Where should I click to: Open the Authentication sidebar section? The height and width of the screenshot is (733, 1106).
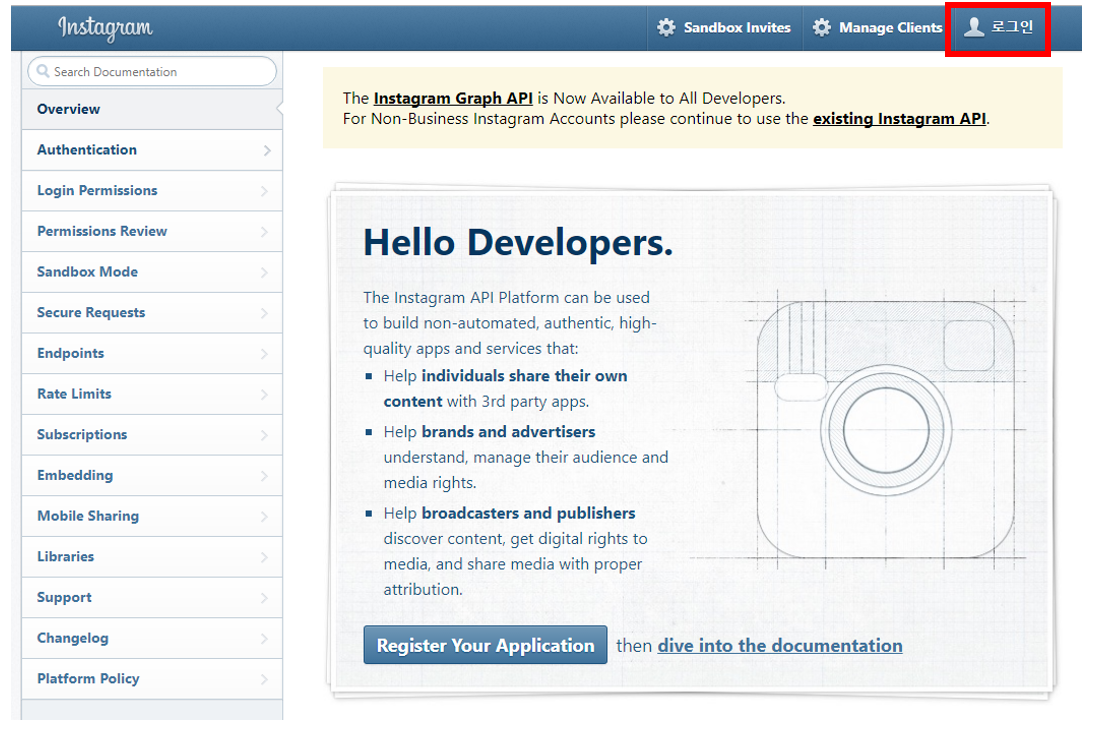(152, 150)
